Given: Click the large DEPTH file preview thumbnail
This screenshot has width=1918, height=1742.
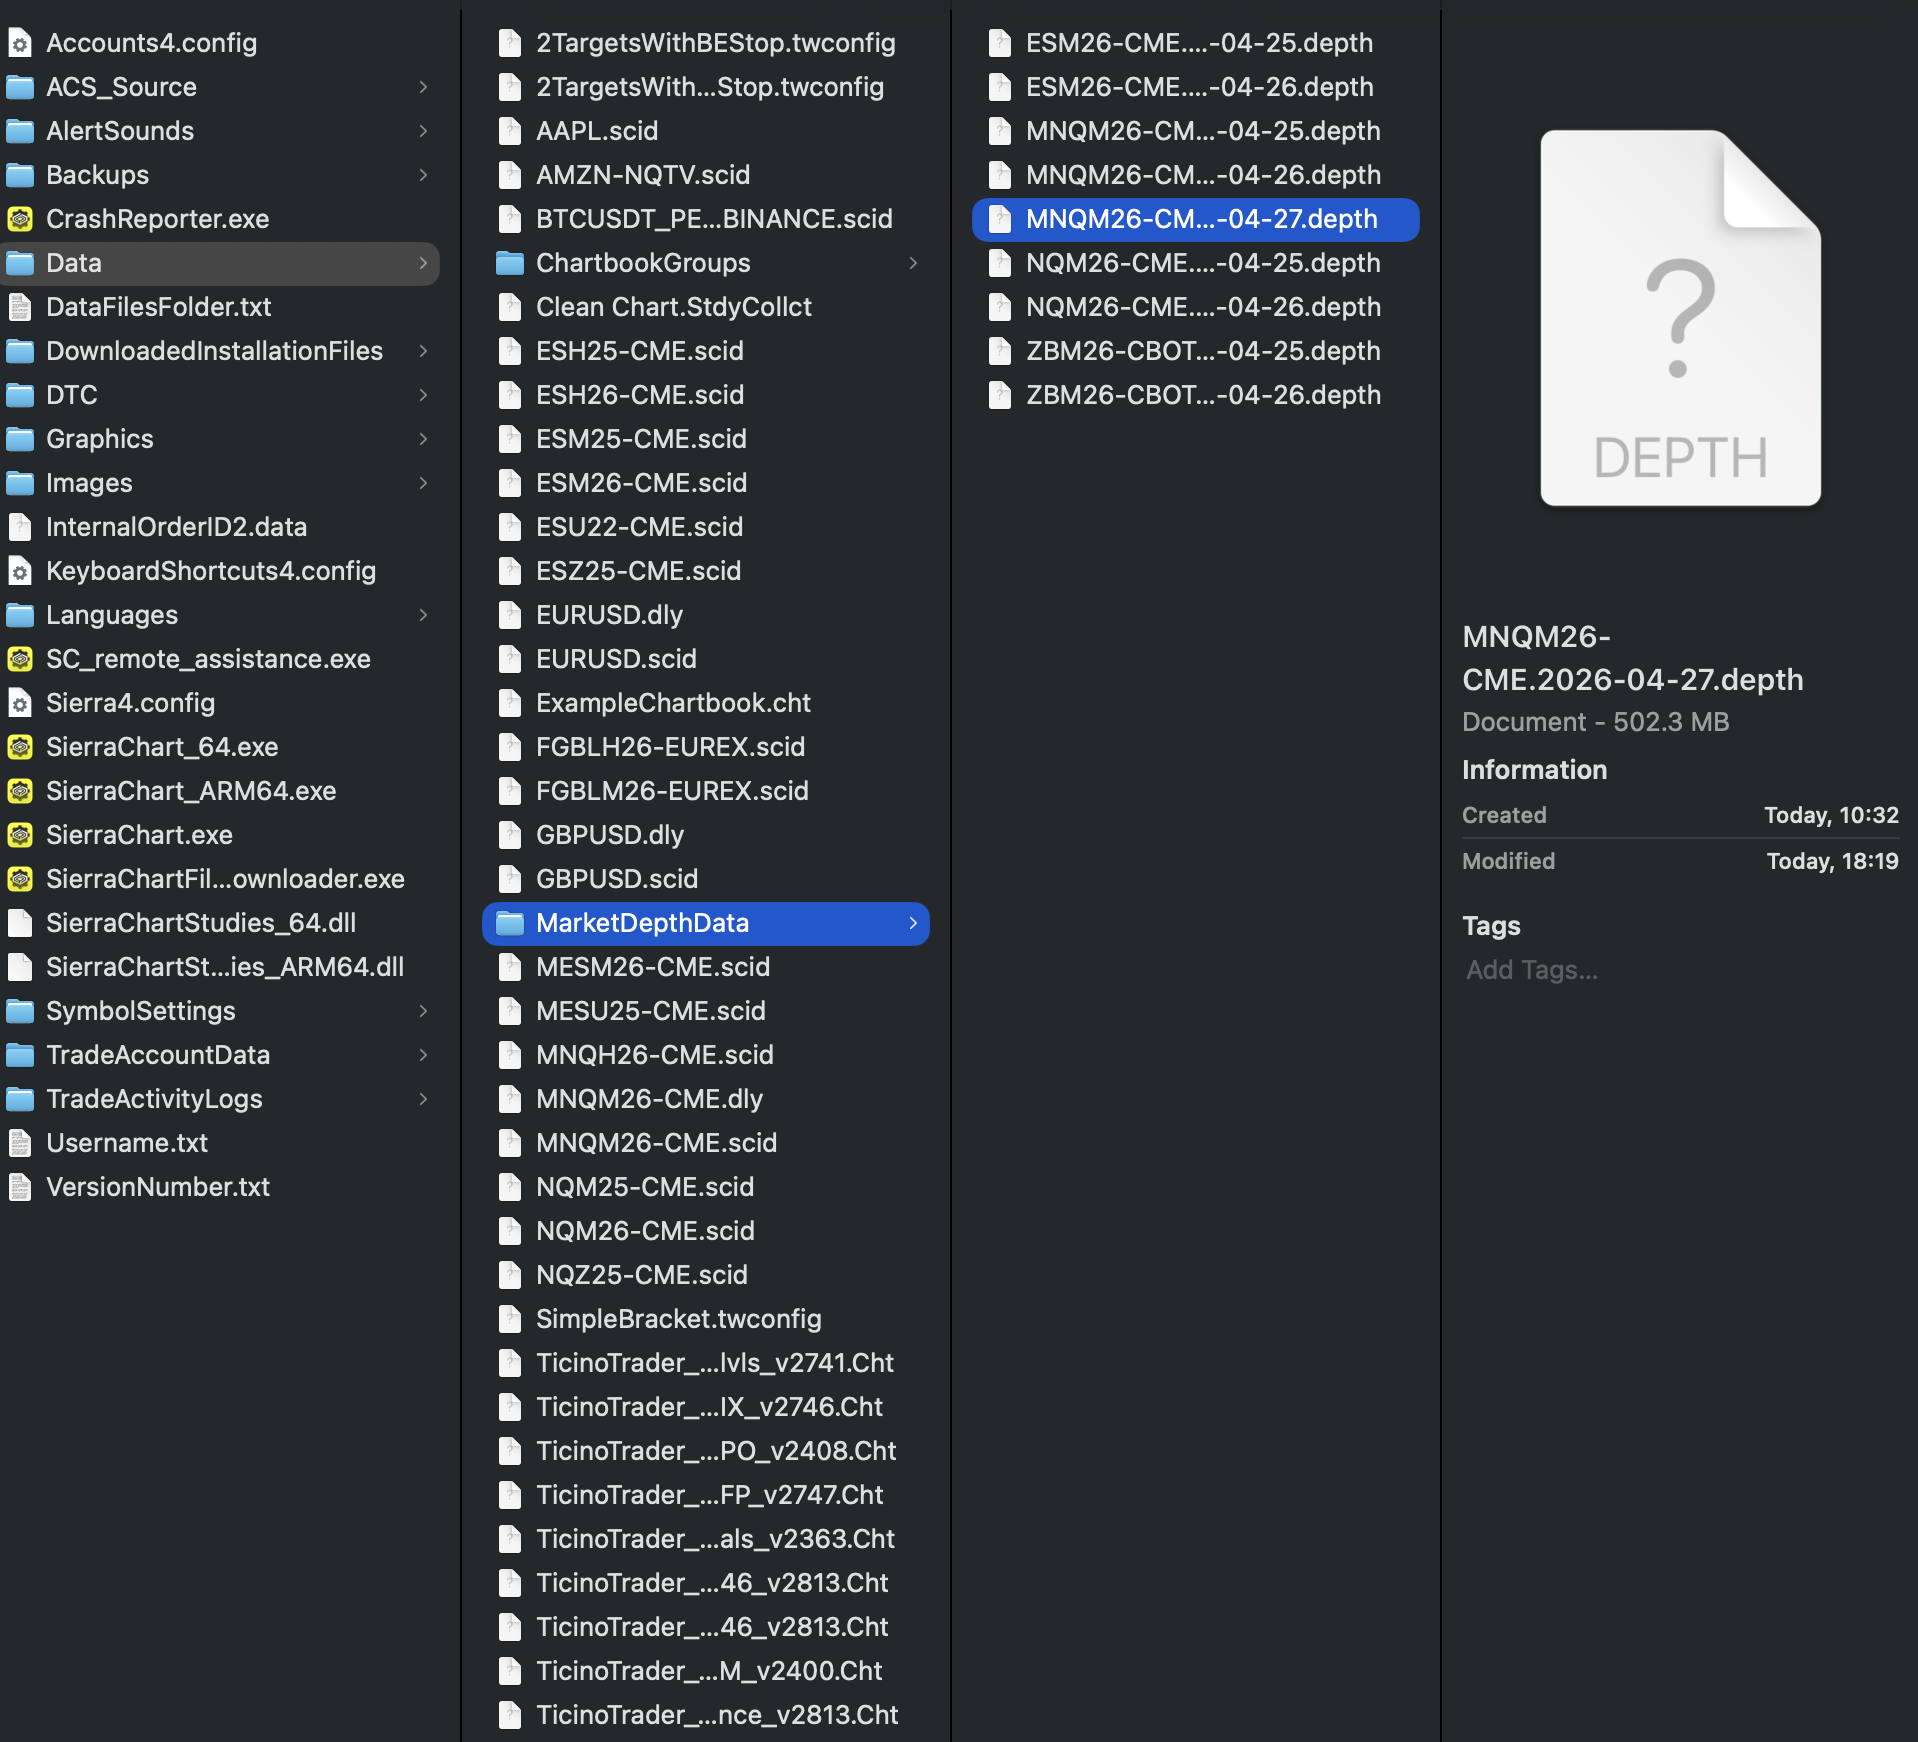Looking at the screenshot, I should (x=1680, y=318).
